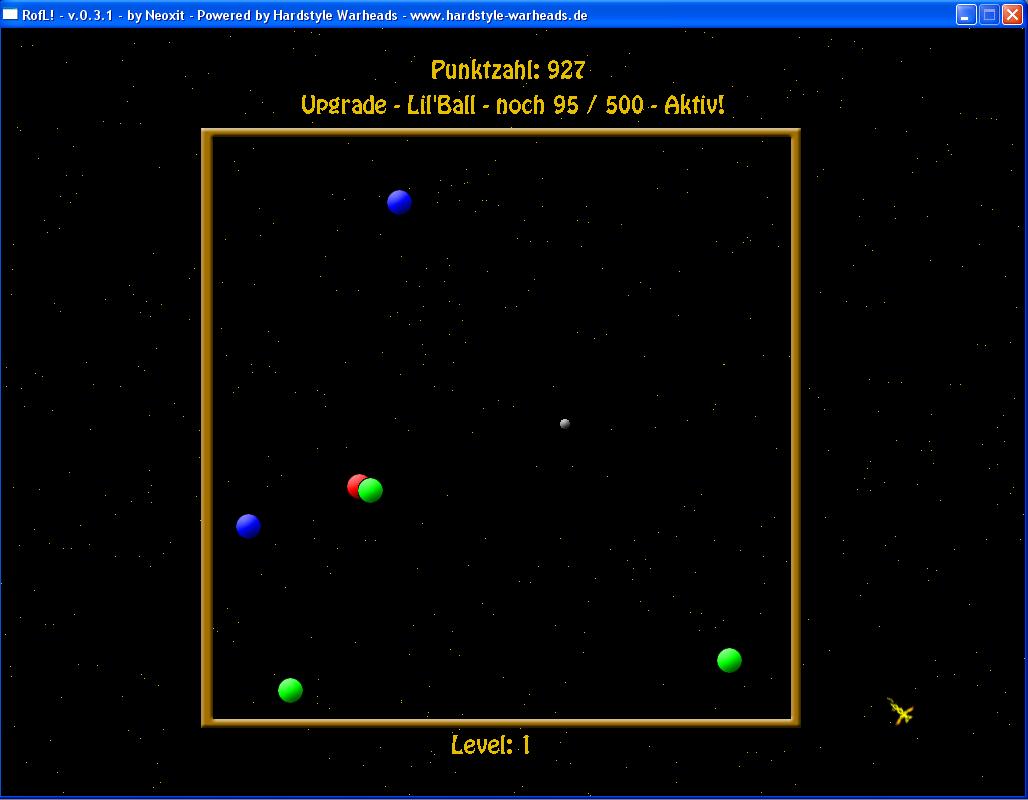Click the Punktzahl: 927 score text
Image resolution: width=1028 pixels, height=800 pixels.
tap(508, 70)
